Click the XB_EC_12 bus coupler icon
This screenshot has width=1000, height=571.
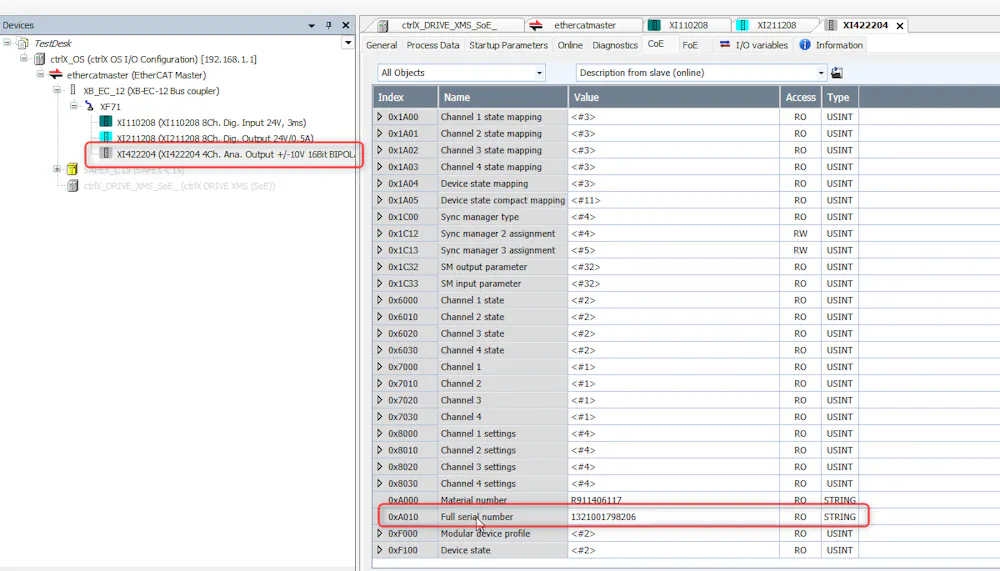[x=73, y=91]
